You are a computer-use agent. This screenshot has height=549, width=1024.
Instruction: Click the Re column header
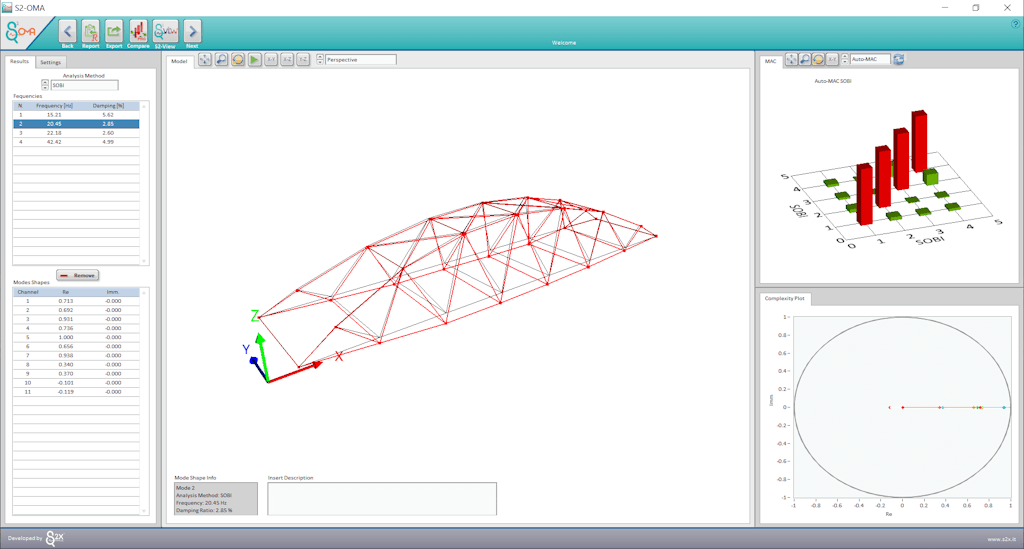(65, 292)
